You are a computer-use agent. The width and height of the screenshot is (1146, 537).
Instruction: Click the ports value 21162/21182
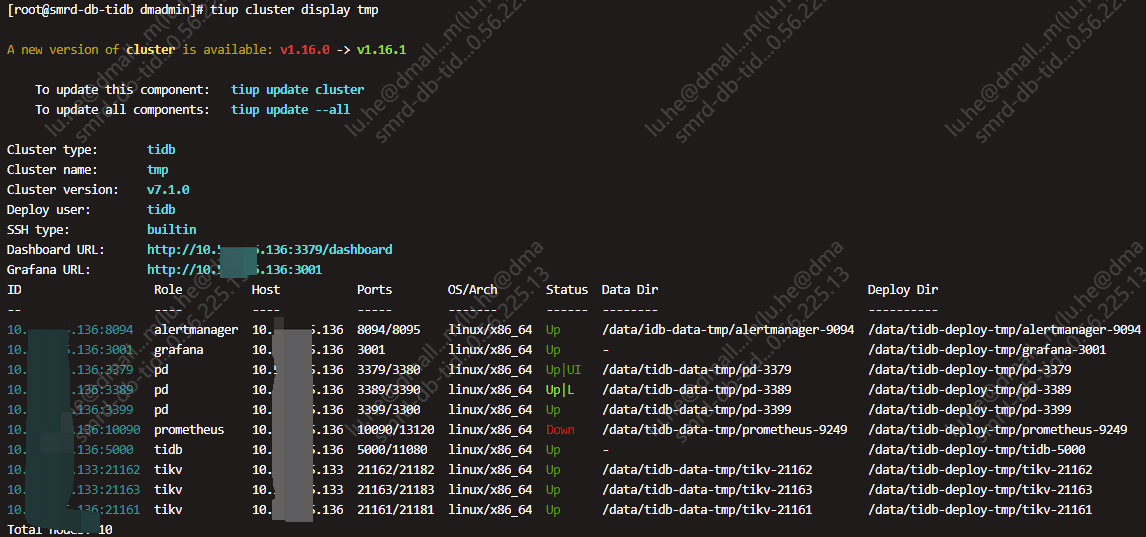click(x=395, y=470)
